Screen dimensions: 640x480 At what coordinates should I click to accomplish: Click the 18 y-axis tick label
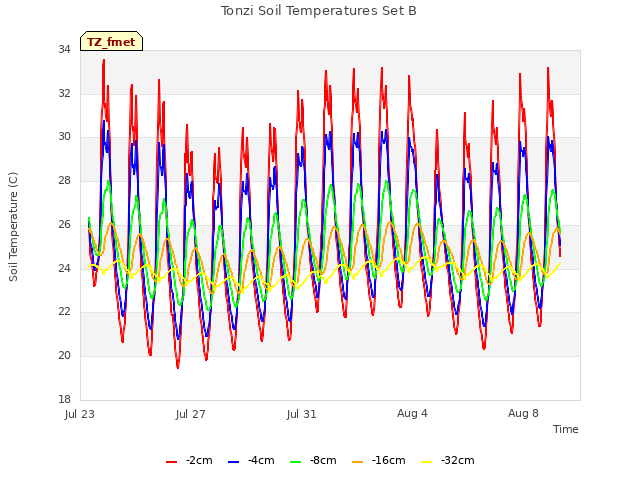pyautogui.click(x=64, y=399)
